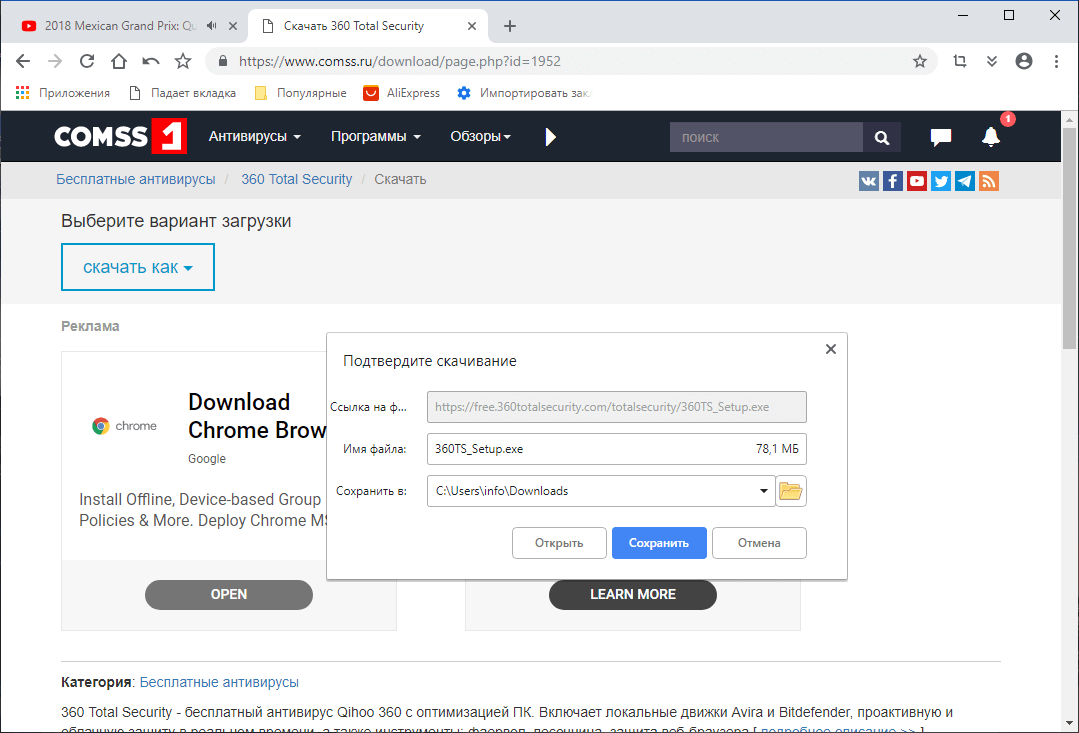Screen dimensions: 1079x733
Task: Expand the скачать как dropdown
Action: click(138, 267)
